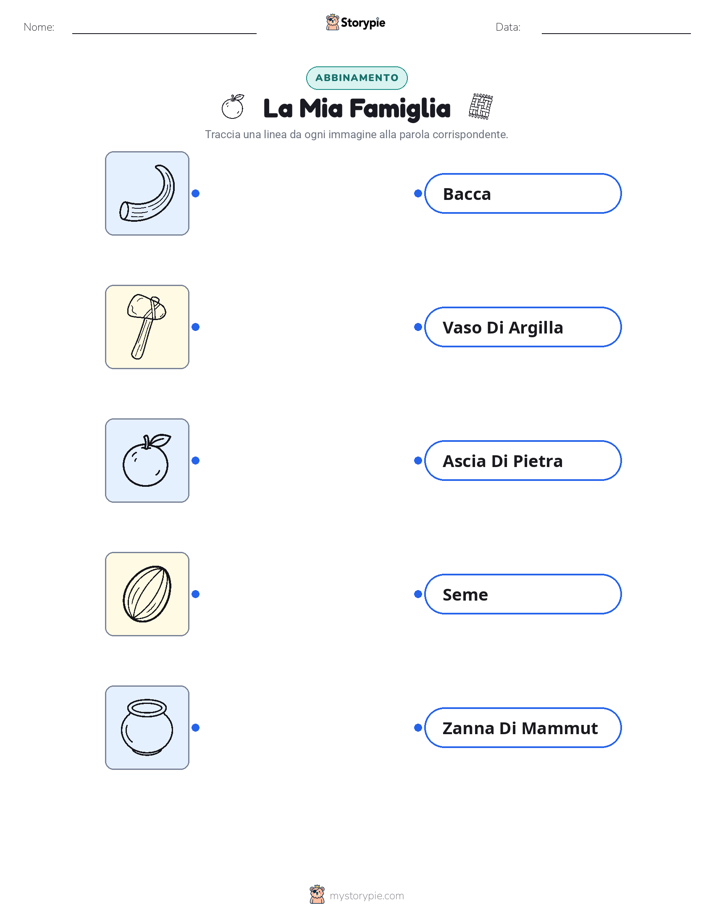Choose the Zanna Di Mammut label
This screenshot has height=924, width=714.
coord(523,728)
